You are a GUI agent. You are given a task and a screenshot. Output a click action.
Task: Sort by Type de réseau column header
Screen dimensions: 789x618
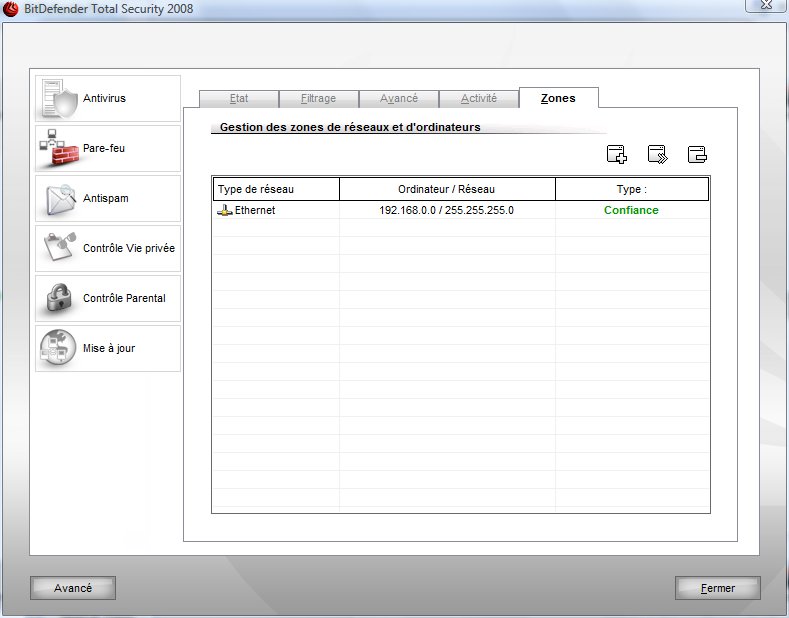pos(276,189)
